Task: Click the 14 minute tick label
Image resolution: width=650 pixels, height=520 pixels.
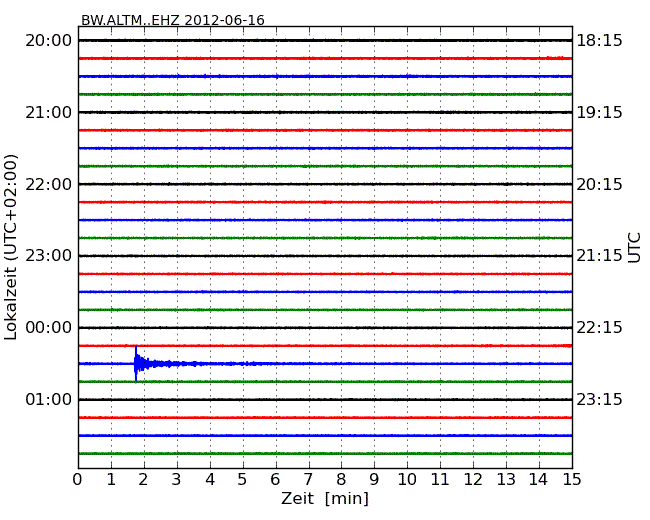Action: click(x=538, y=479)
